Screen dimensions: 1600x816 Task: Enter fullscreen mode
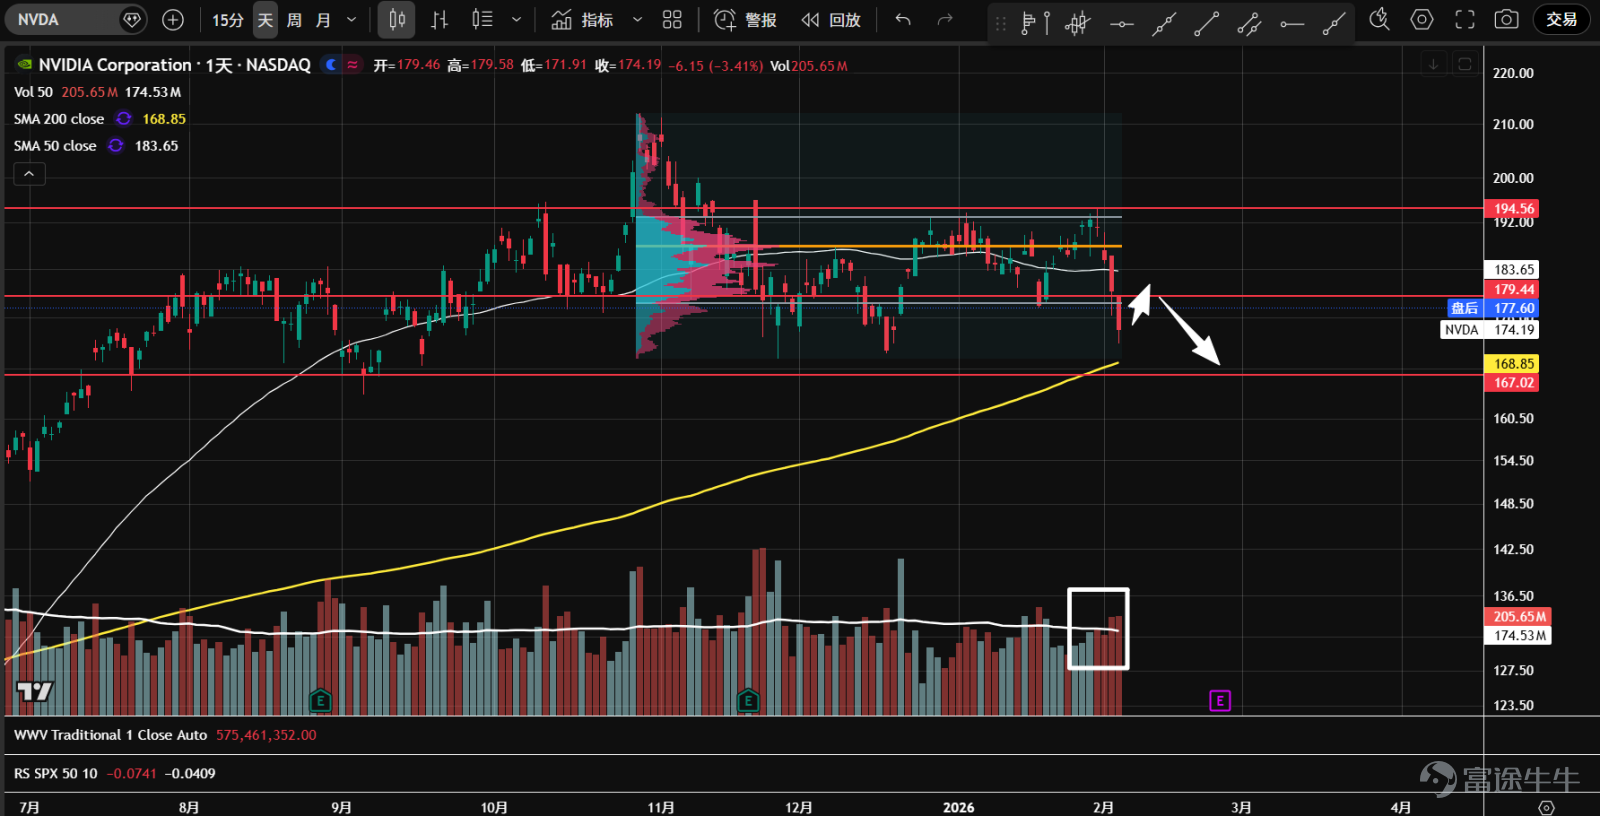[x=1465, y=19]
